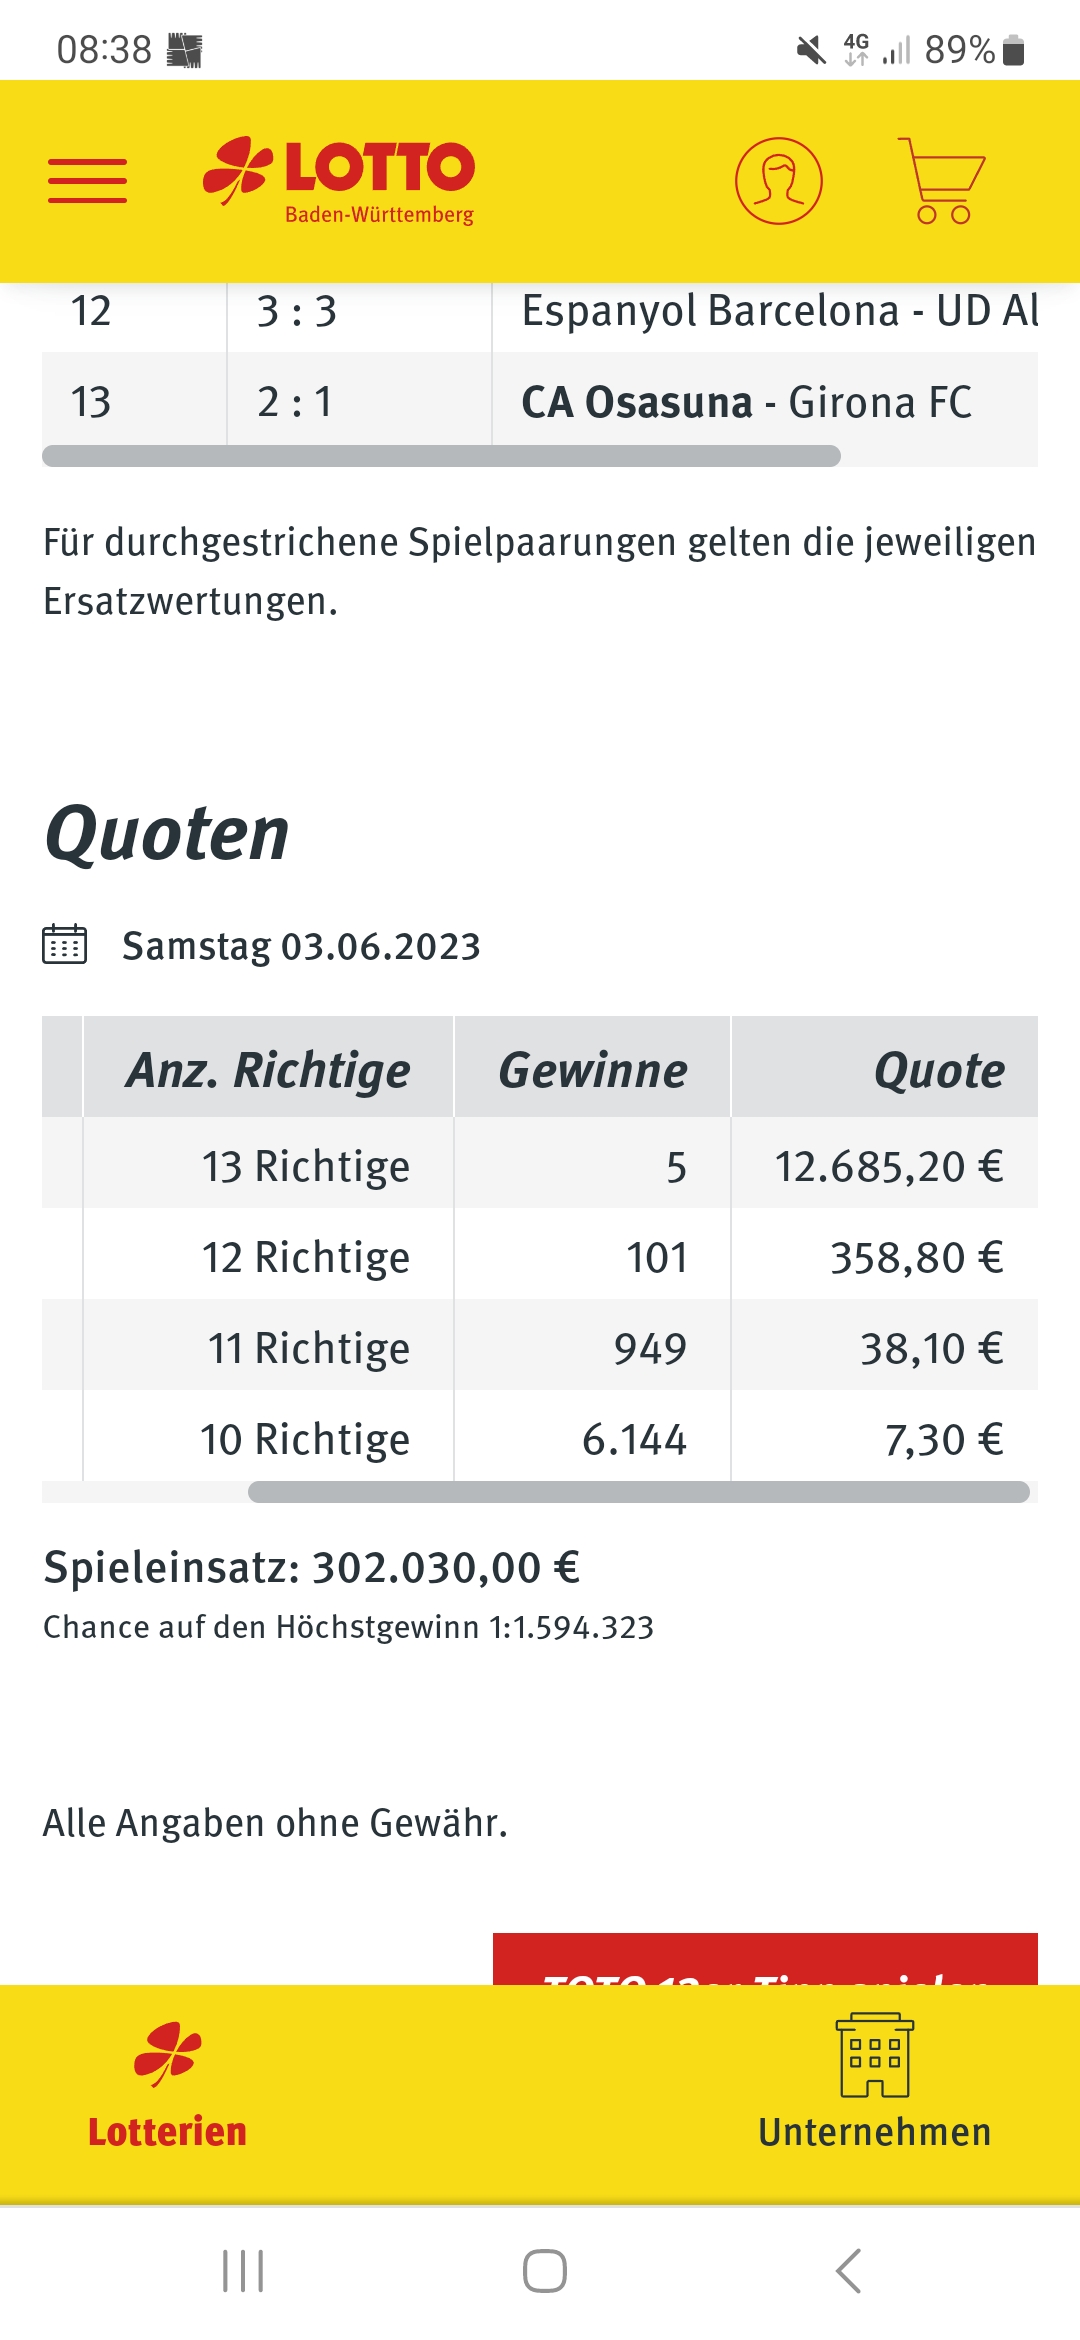
Task: Tap the red TOTO Tipp spielen button
Action: tap(765, 1959)
